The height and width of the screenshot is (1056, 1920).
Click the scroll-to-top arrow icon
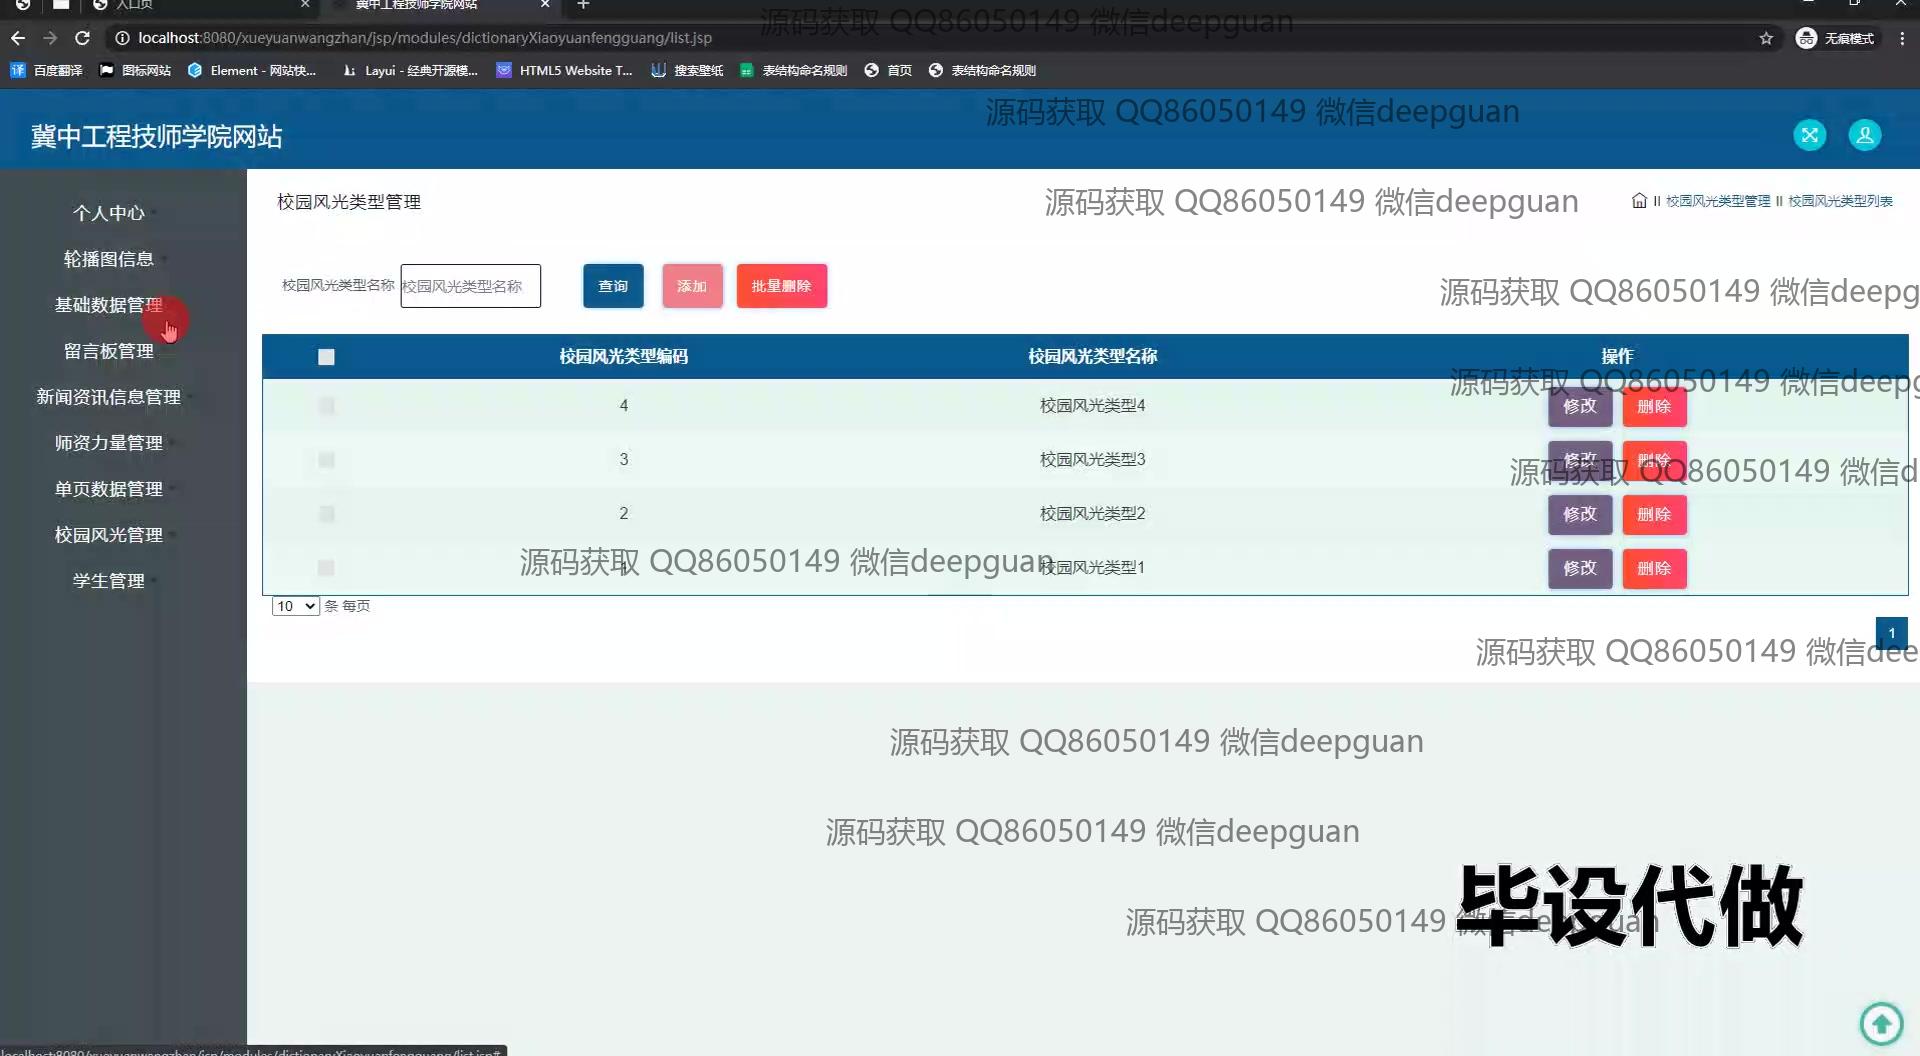[1881, 1023]
